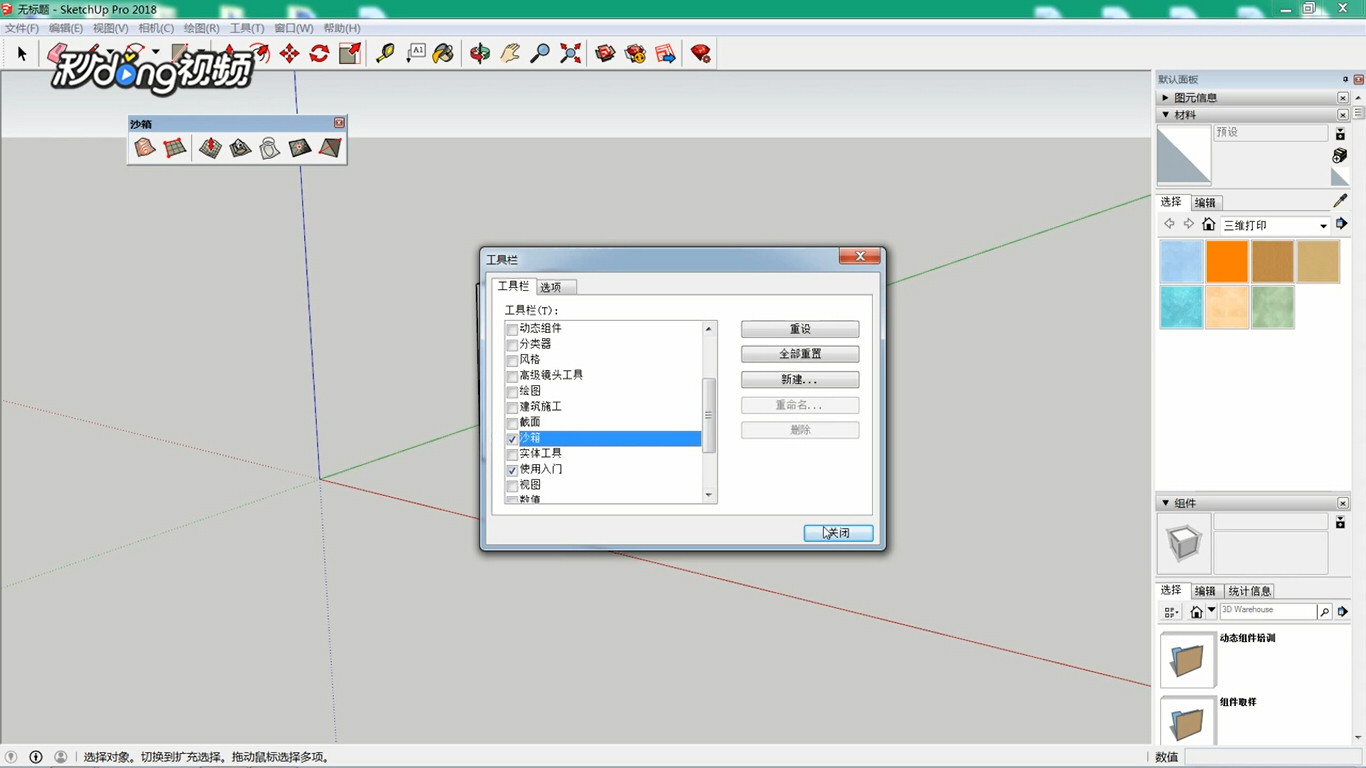Screen dimensions: 1366x768
Task: Open the 3D Warehouse icon
Action: point(605,54)
